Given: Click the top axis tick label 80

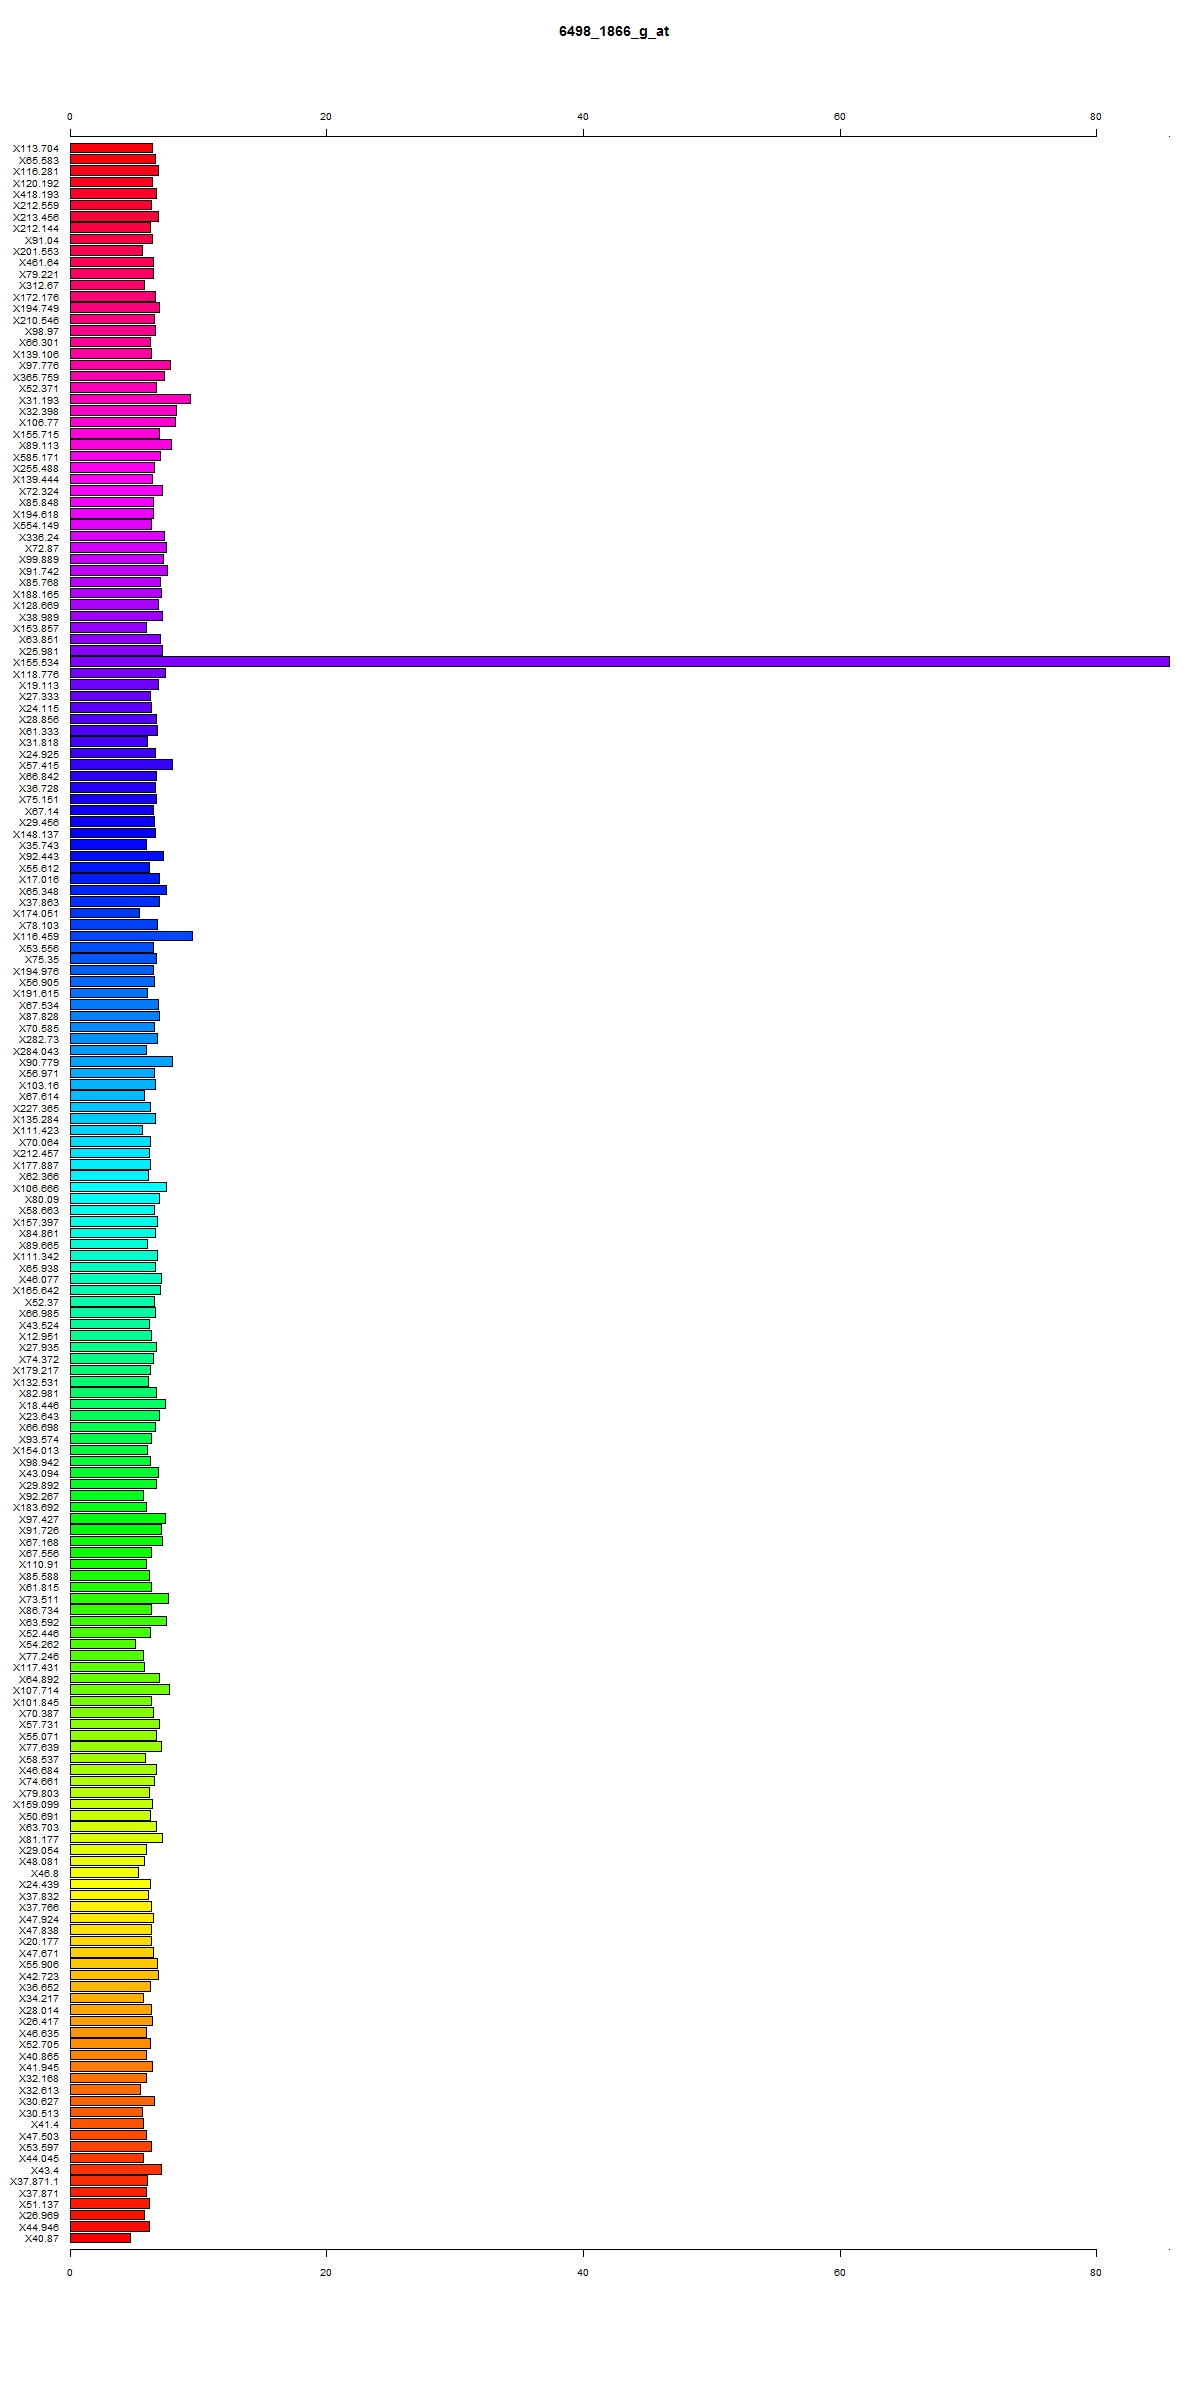Looking at the screenshot, I should tap(1096, 117).
